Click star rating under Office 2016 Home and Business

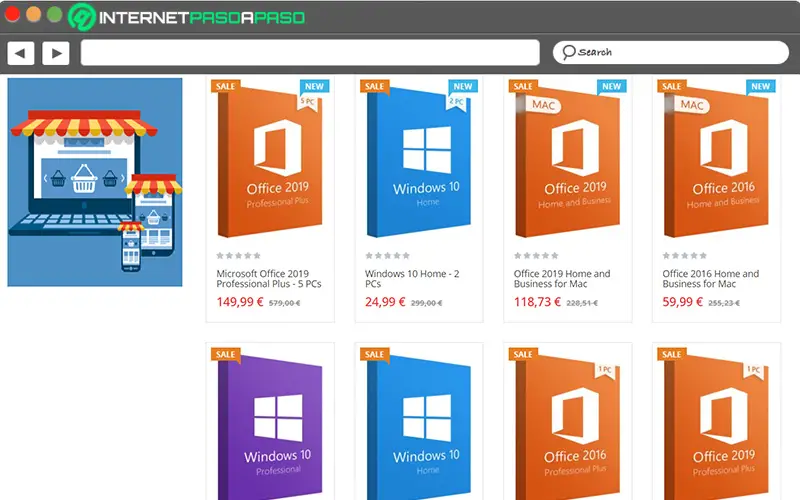tap(685, 256)
